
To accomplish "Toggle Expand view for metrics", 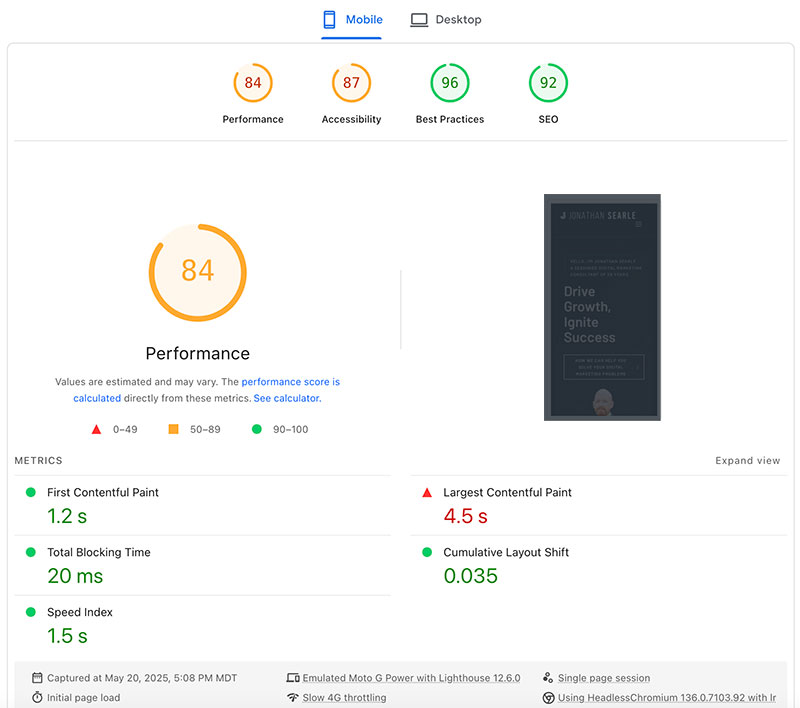I will (747, 461).
